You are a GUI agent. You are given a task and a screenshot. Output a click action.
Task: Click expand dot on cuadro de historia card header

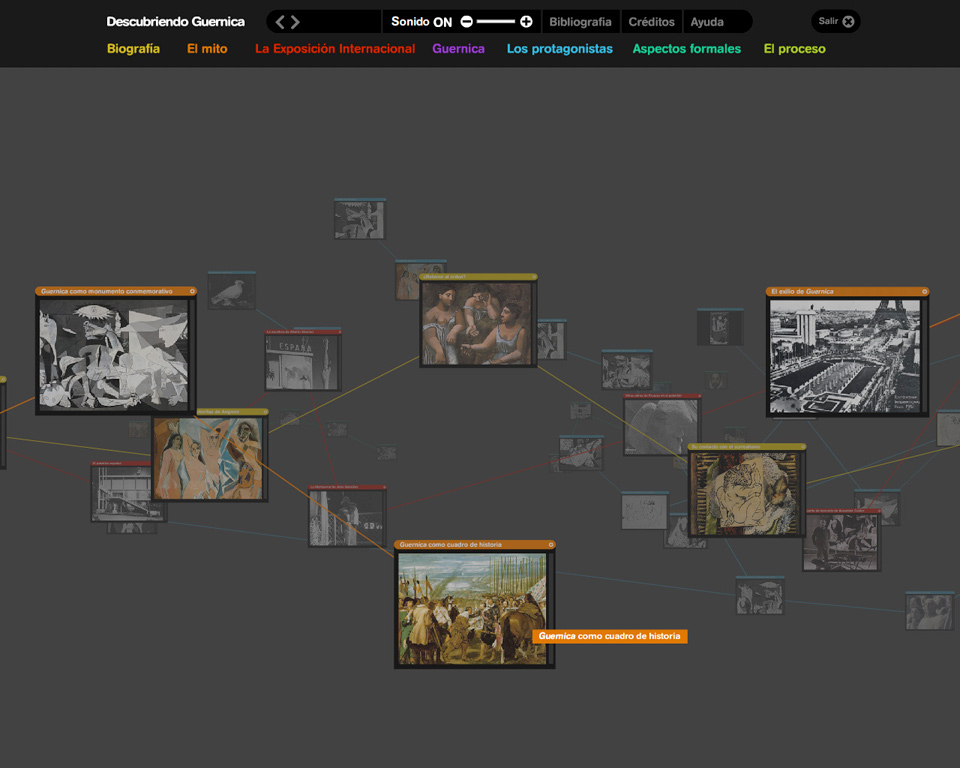[550, 544]
